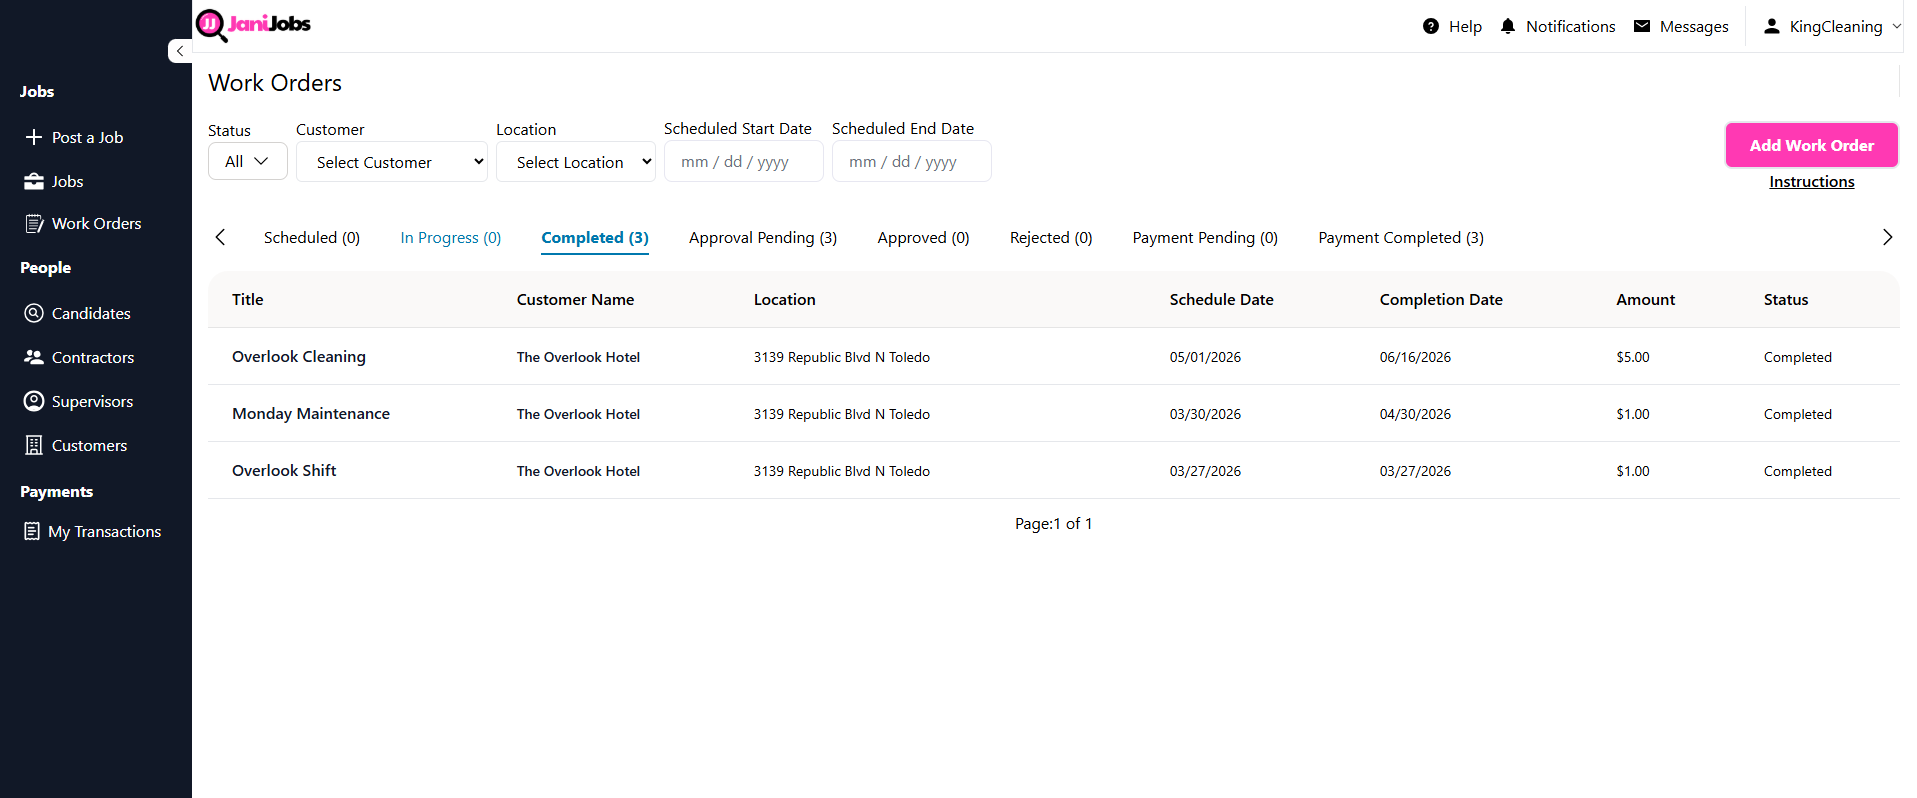Click the Candidates icon in the sidebar

coord(34,313)
